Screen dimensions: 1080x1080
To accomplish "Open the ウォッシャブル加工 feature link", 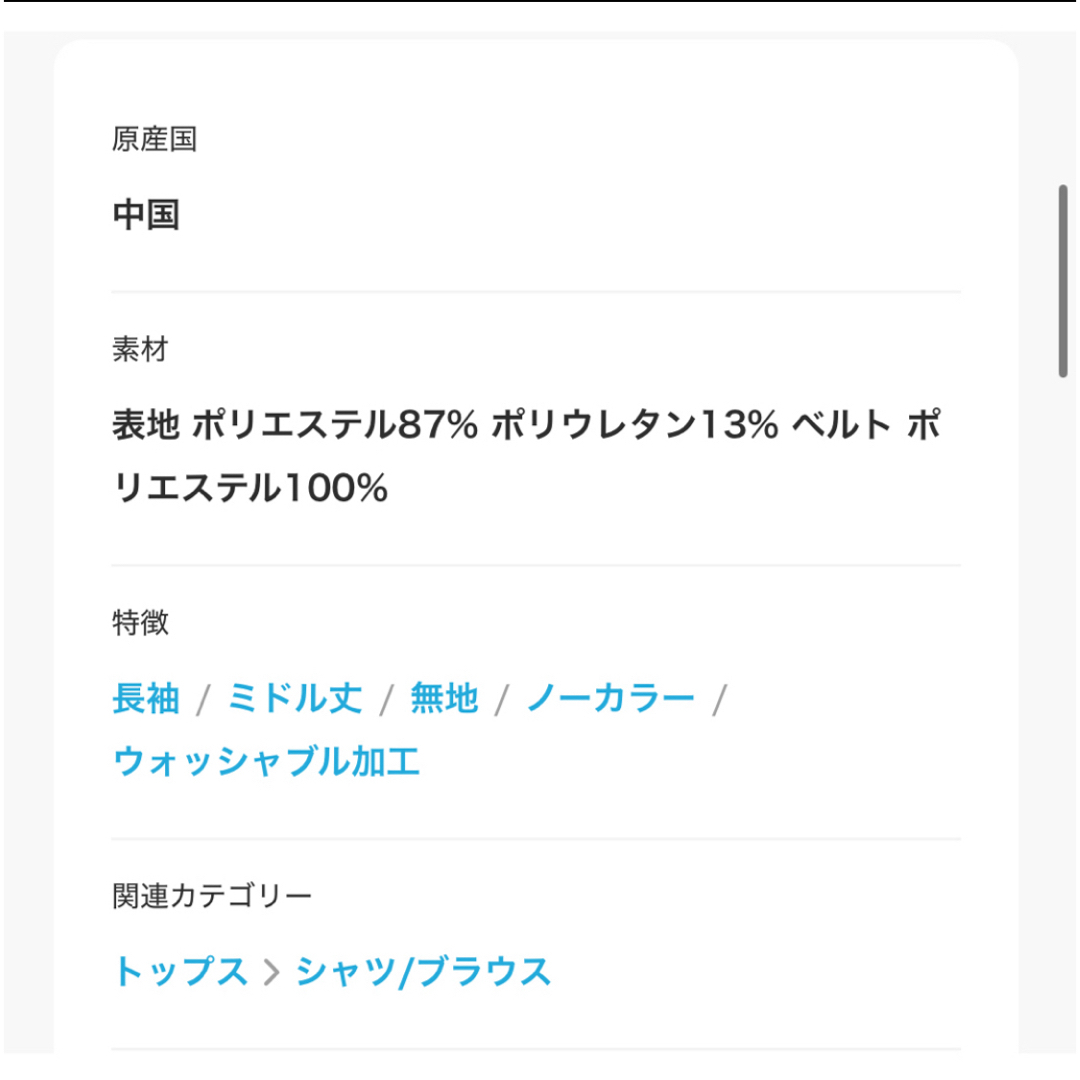I will [266, 762].
